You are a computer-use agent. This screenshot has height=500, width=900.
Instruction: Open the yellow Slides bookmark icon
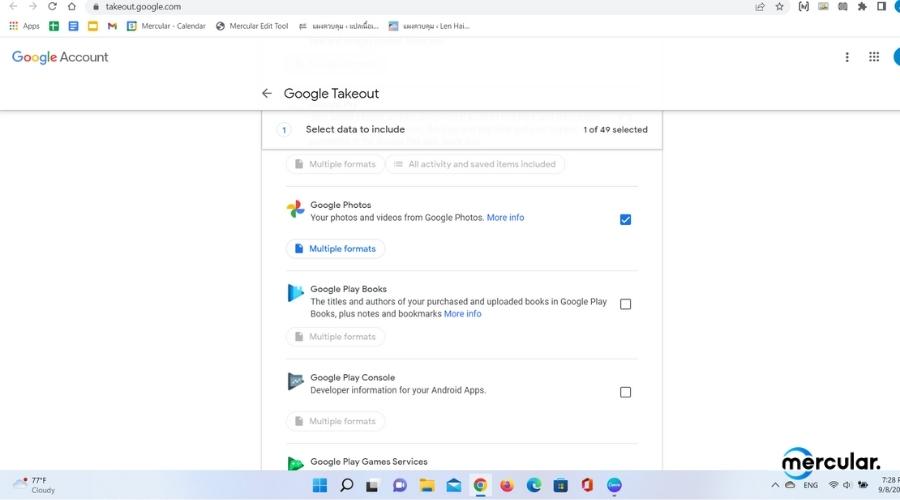point(93,26)
